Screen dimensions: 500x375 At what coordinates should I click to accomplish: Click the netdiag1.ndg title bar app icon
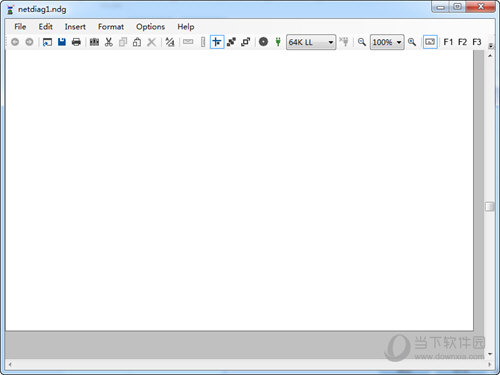coord(10,9)
